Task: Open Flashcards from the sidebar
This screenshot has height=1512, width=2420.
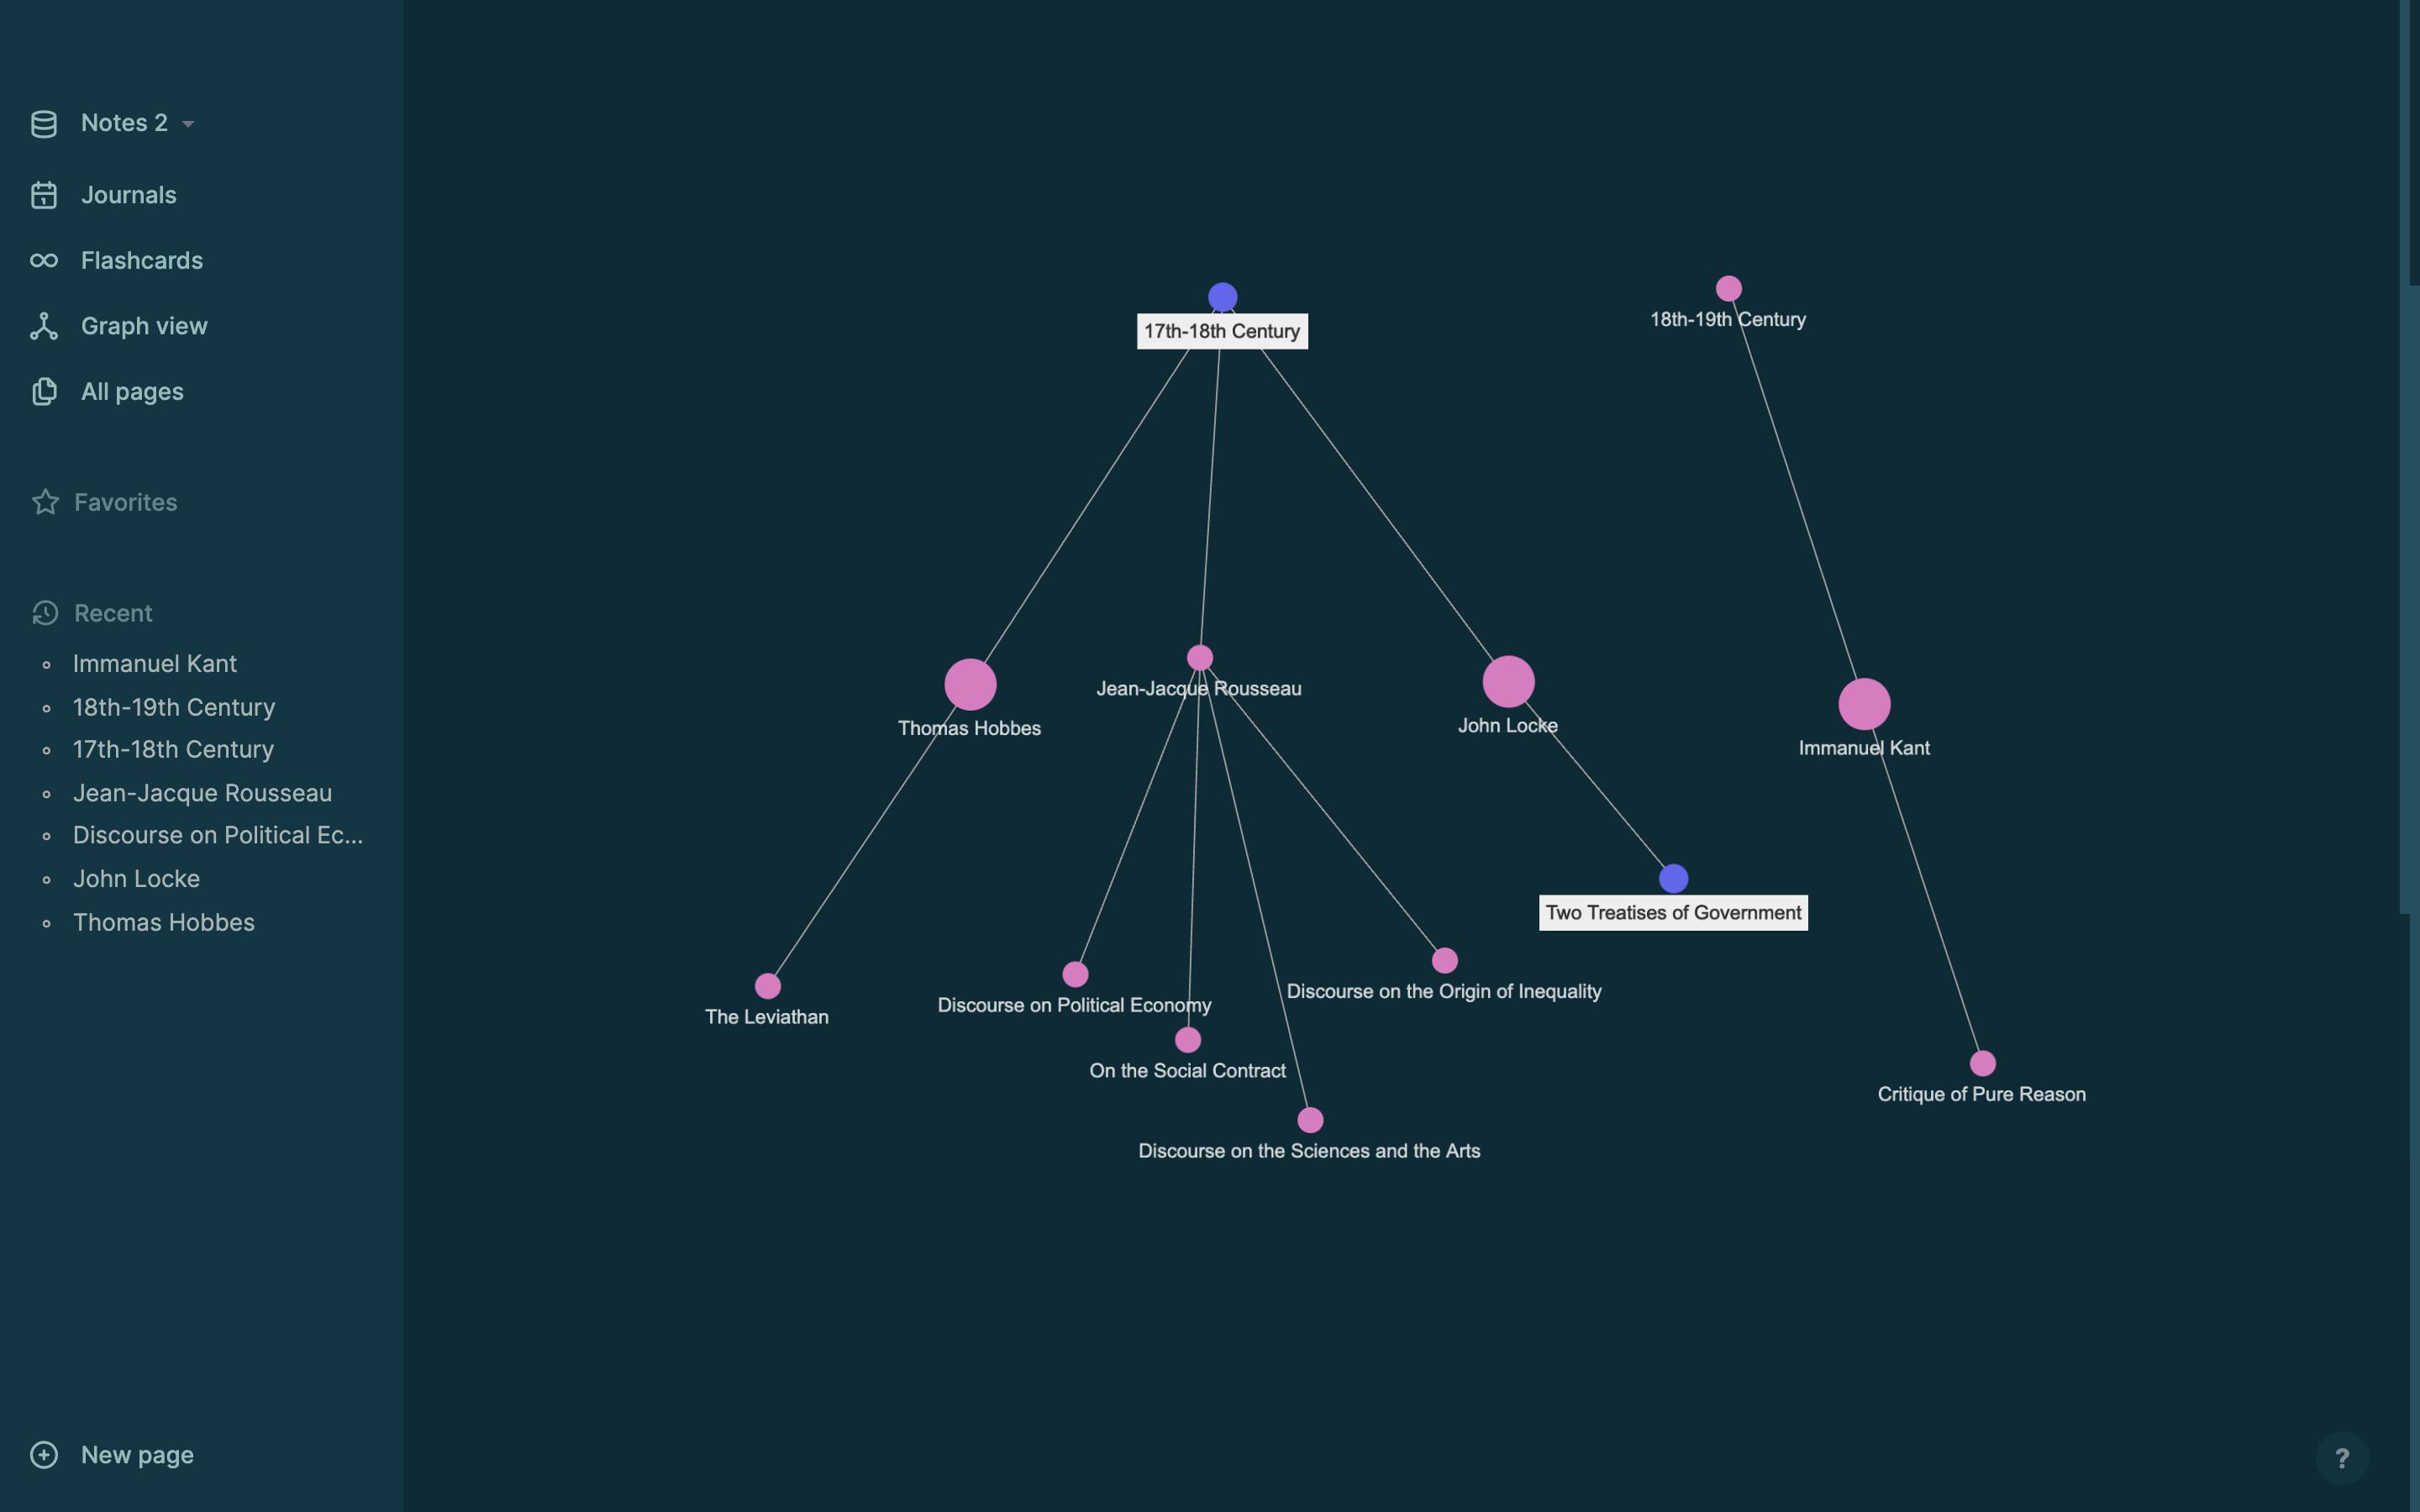Action: (x=142, y=261)
